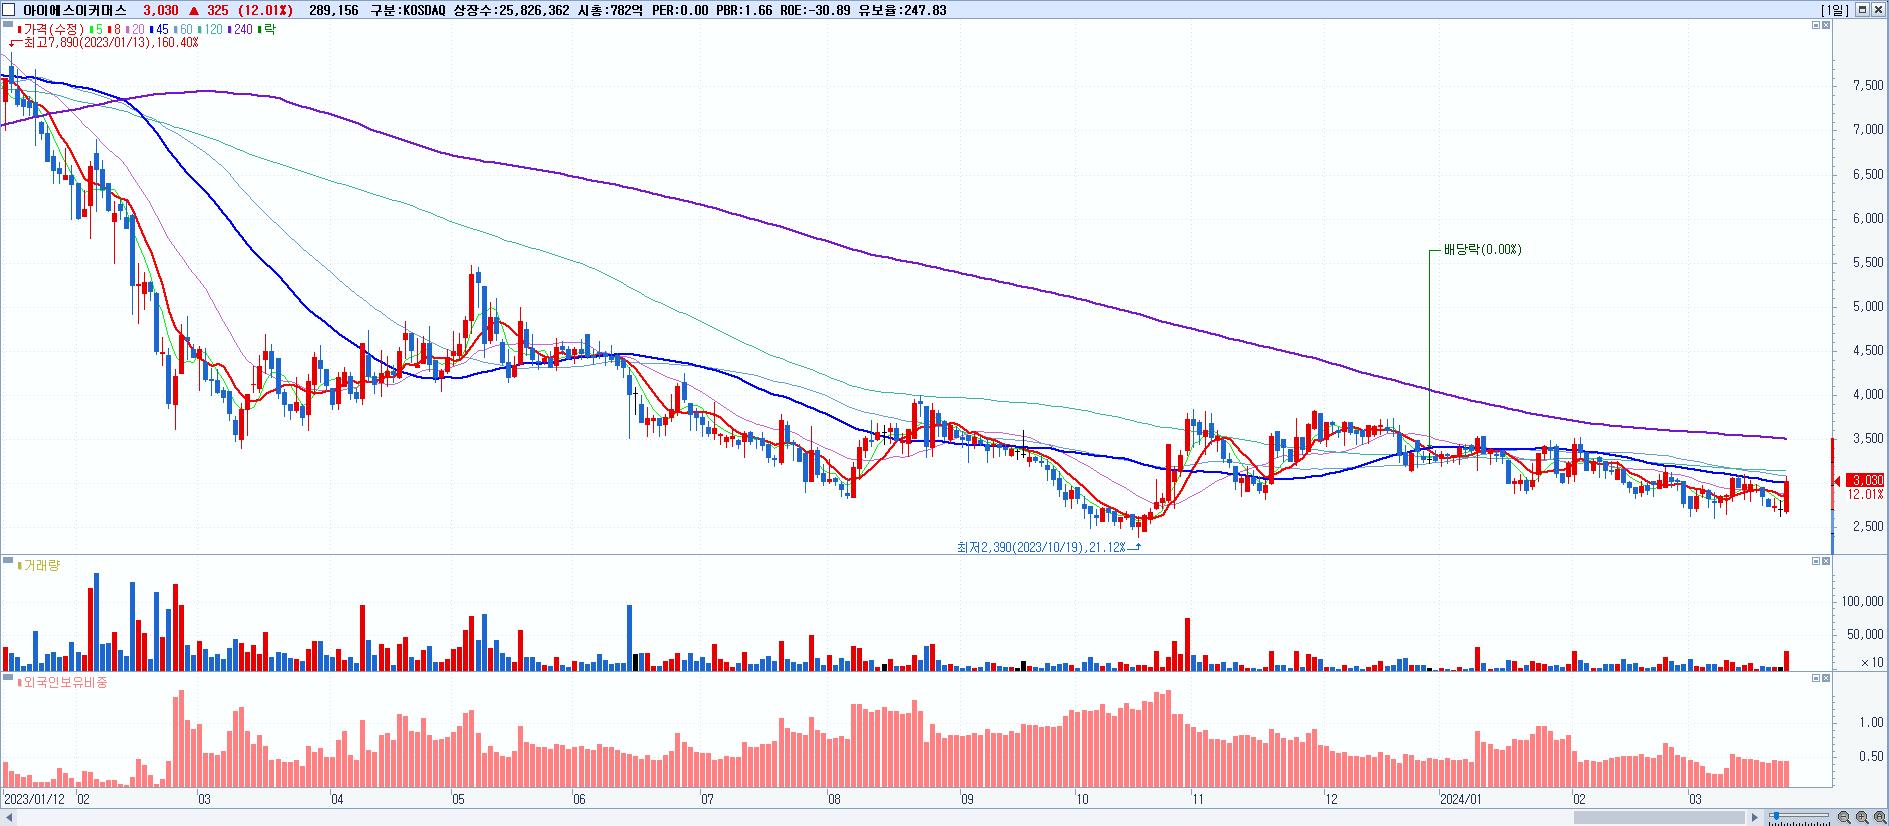The width and height of the screenshot is (1889, 826).
Task: Click the 2023/01/12 date axis label
Action: pyautogui.click(x=34, y=800)
